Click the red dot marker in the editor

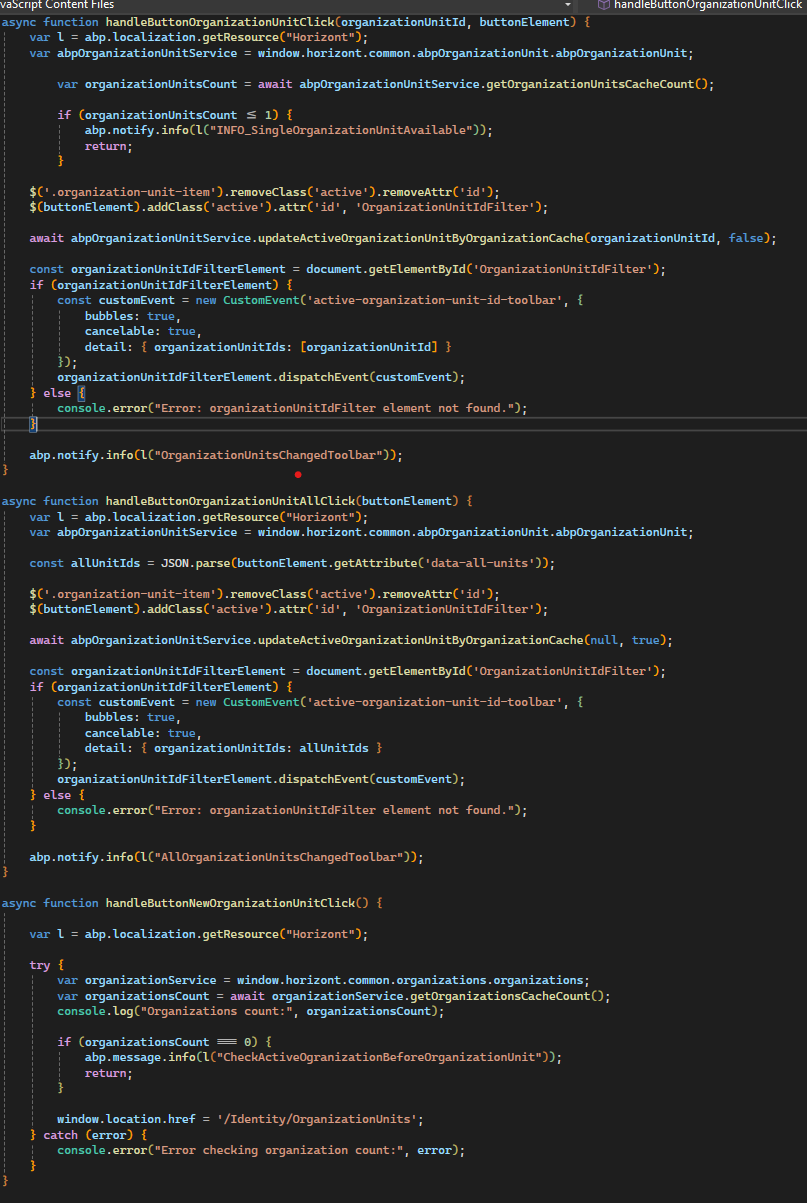[x=298, y=473]
